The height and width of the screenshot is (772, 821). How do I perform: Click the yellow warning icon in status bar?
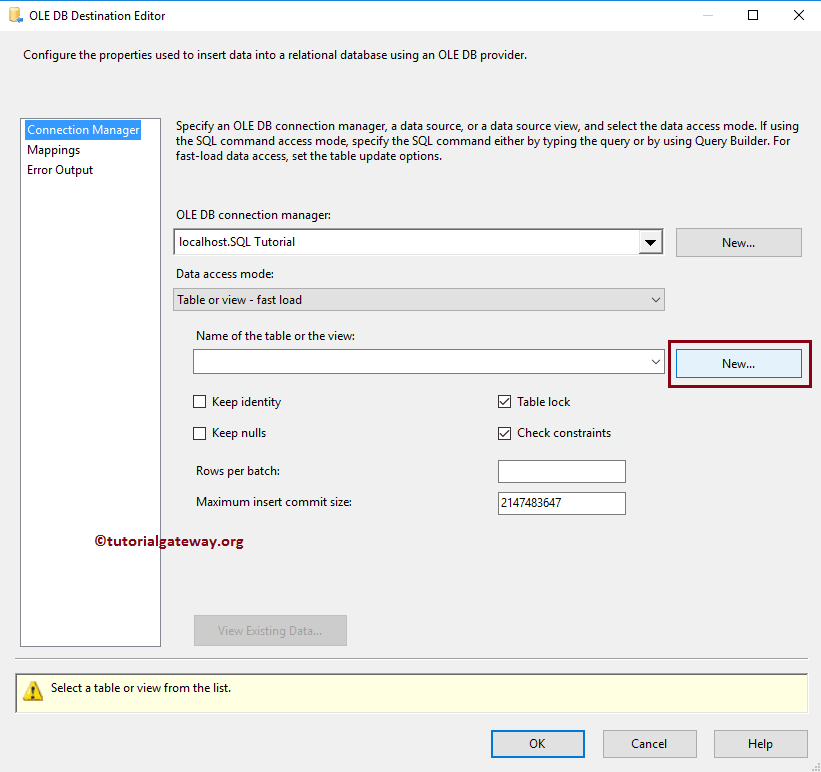[x=34, y=690]
